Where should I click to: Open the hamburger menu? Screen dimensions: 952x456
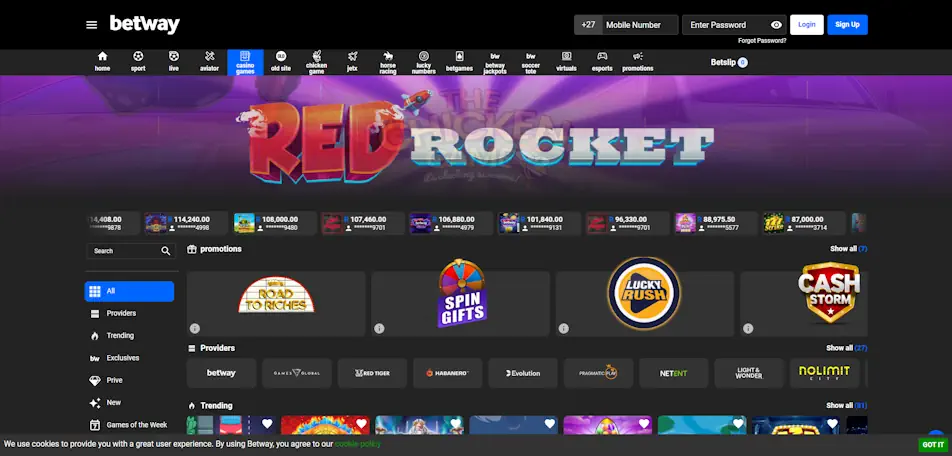click(x=92, y=25)
